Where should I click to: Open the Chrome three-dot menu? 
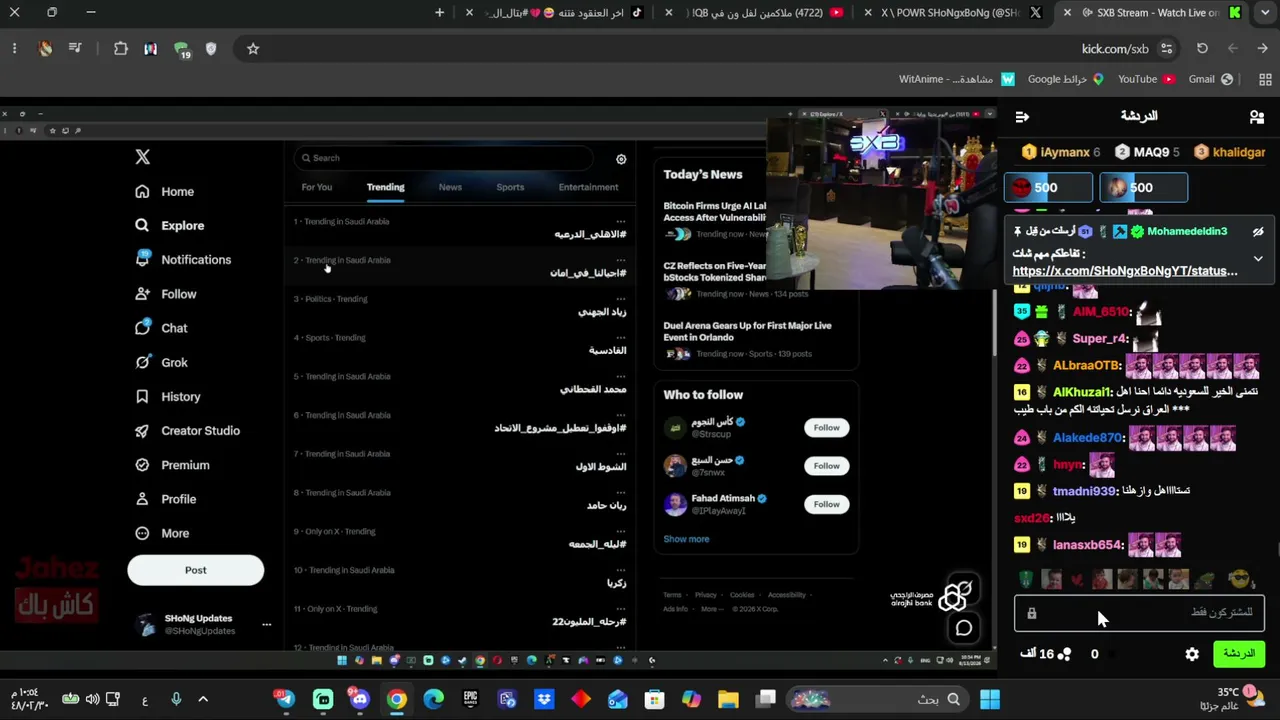point(14,49)
